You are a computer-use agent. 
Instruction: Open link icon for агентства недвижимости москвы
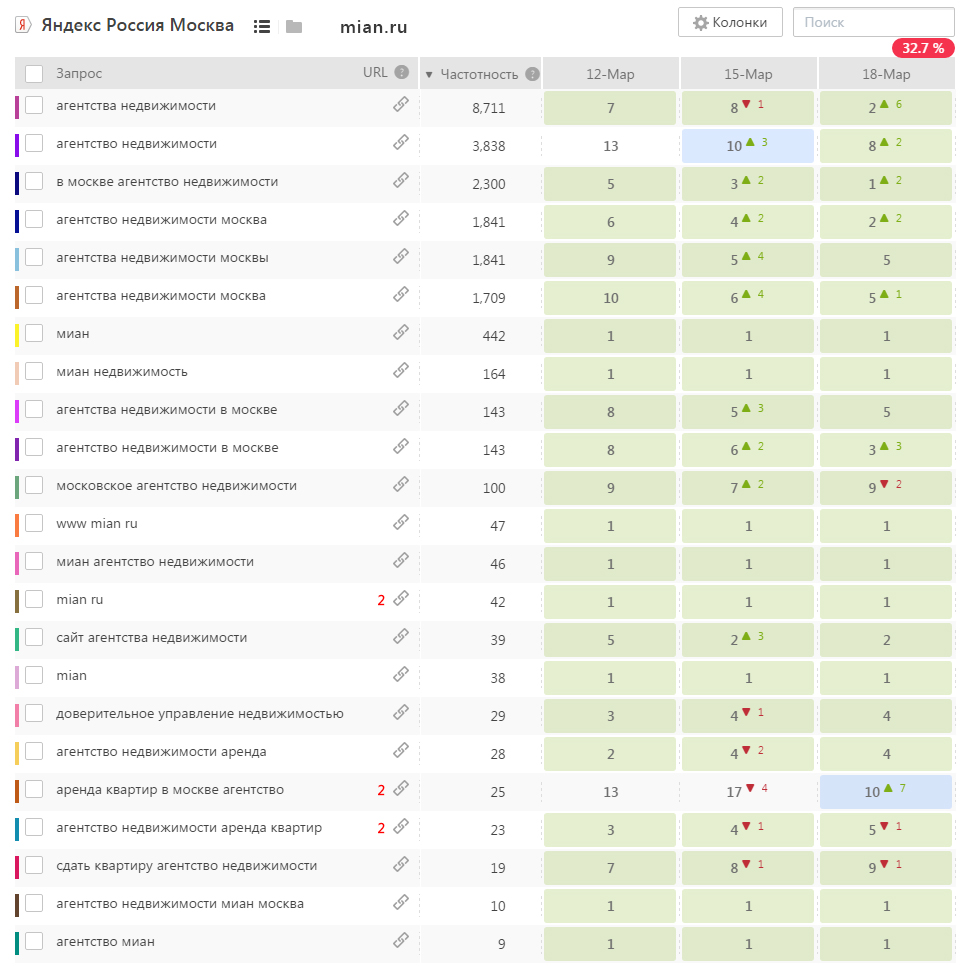point(401,256)
